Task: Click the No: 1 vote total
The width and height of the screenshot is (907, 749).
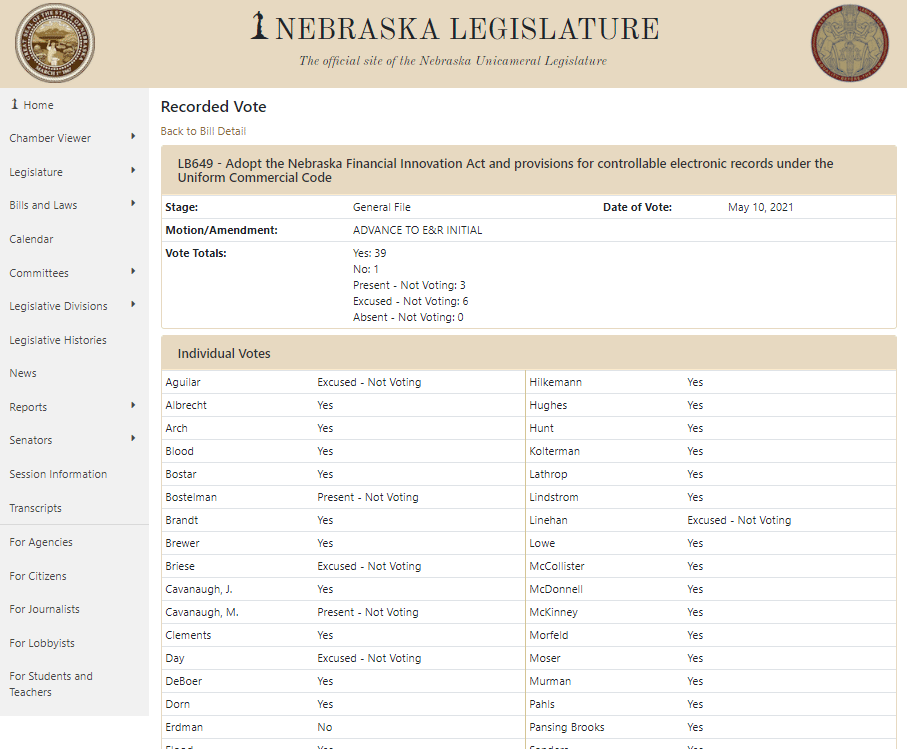Action: point(366,270)
